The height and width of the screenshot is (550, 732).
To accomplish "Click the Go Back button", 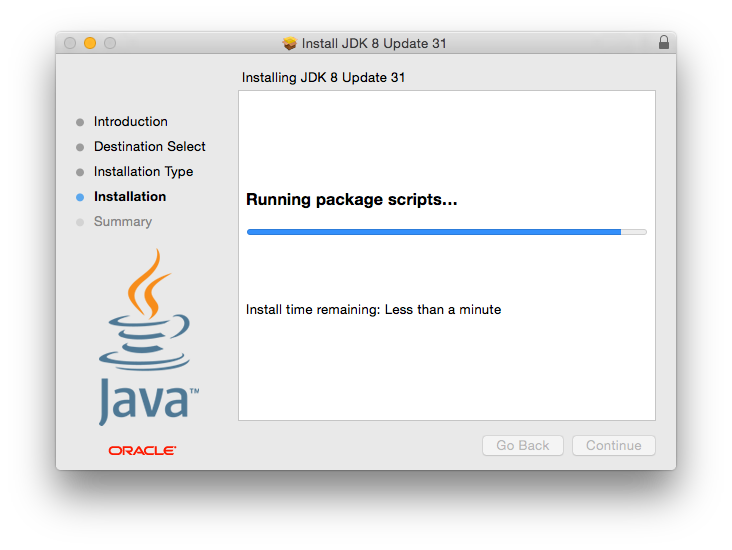I will (x=523, y=445).
